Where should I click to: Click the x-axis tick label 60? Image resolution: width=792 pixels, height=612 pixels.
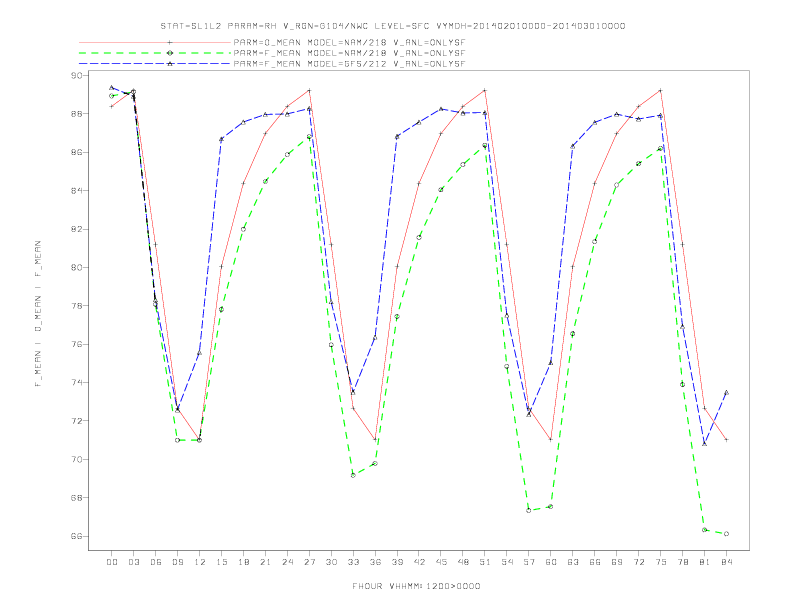(x=551, y=562)
